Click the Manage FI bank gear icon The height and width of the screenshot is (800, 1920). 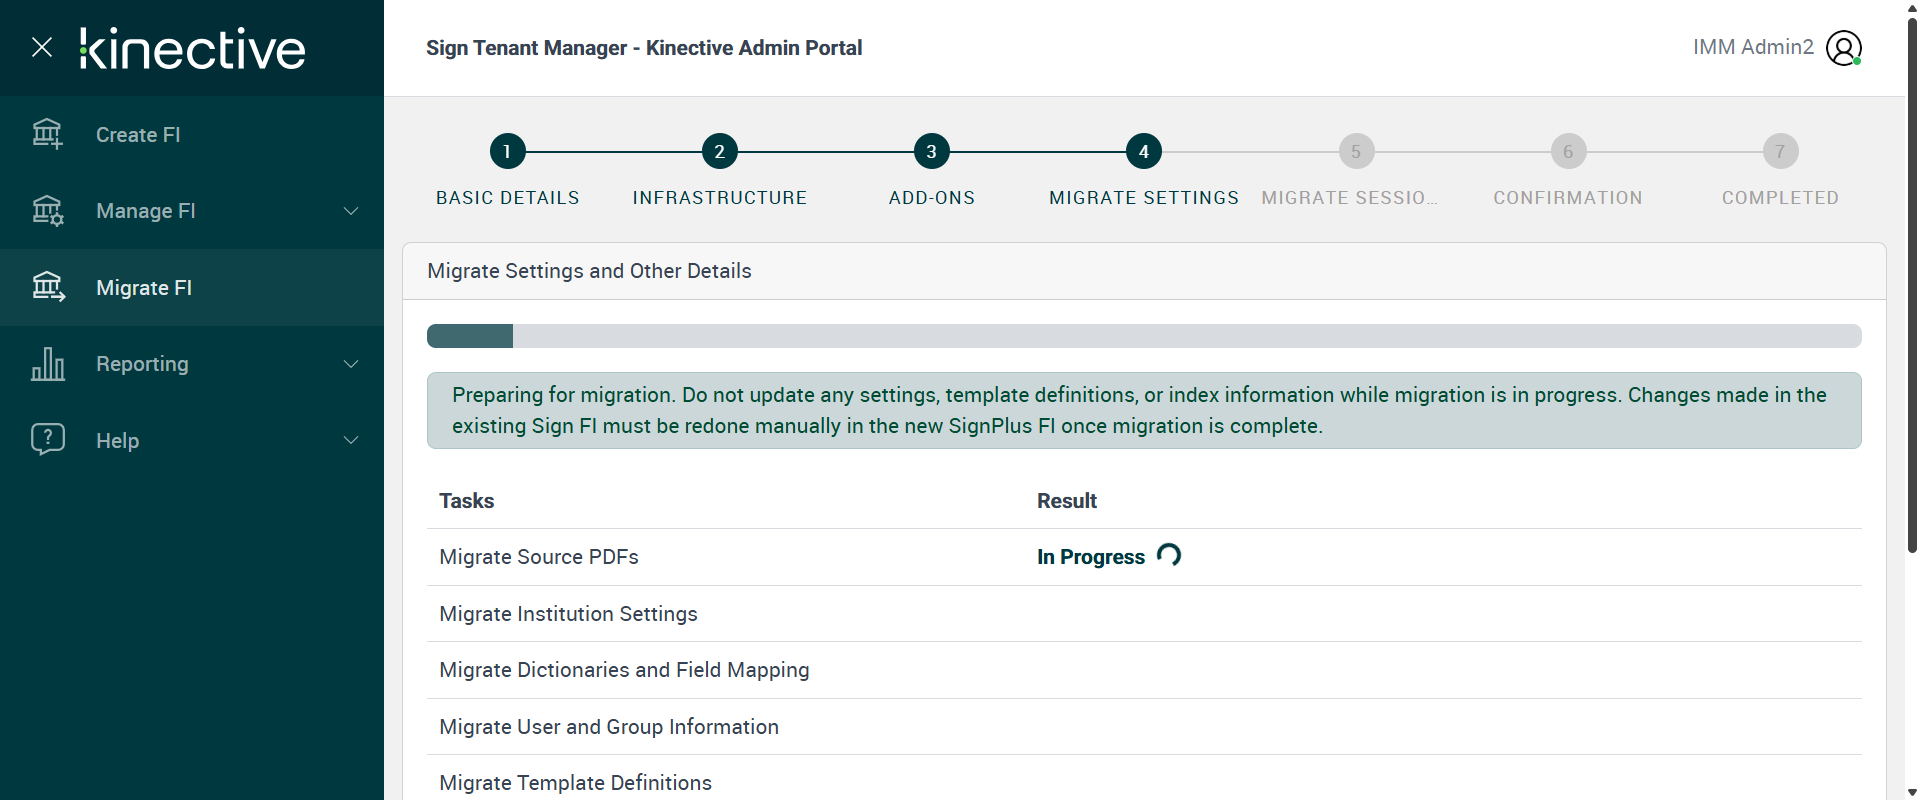[47, 211]
